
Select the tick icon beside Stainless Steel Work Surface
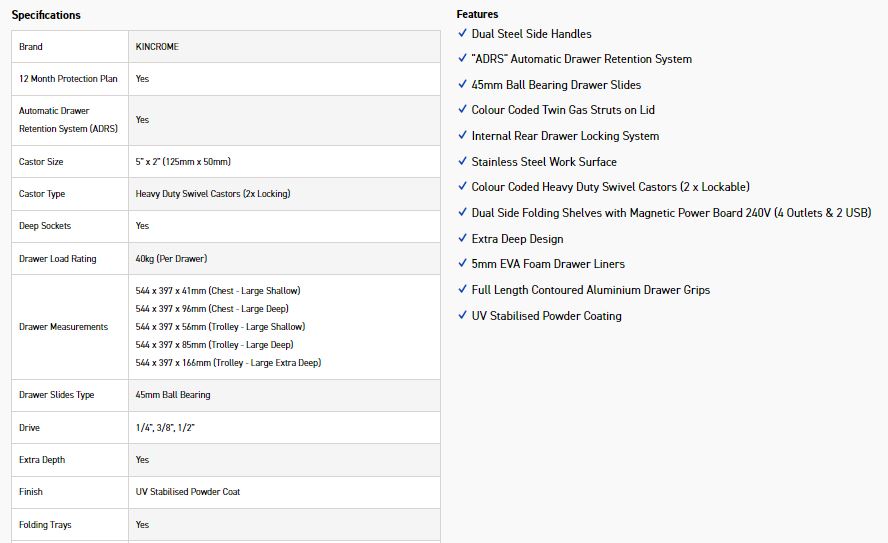point(462,161)
